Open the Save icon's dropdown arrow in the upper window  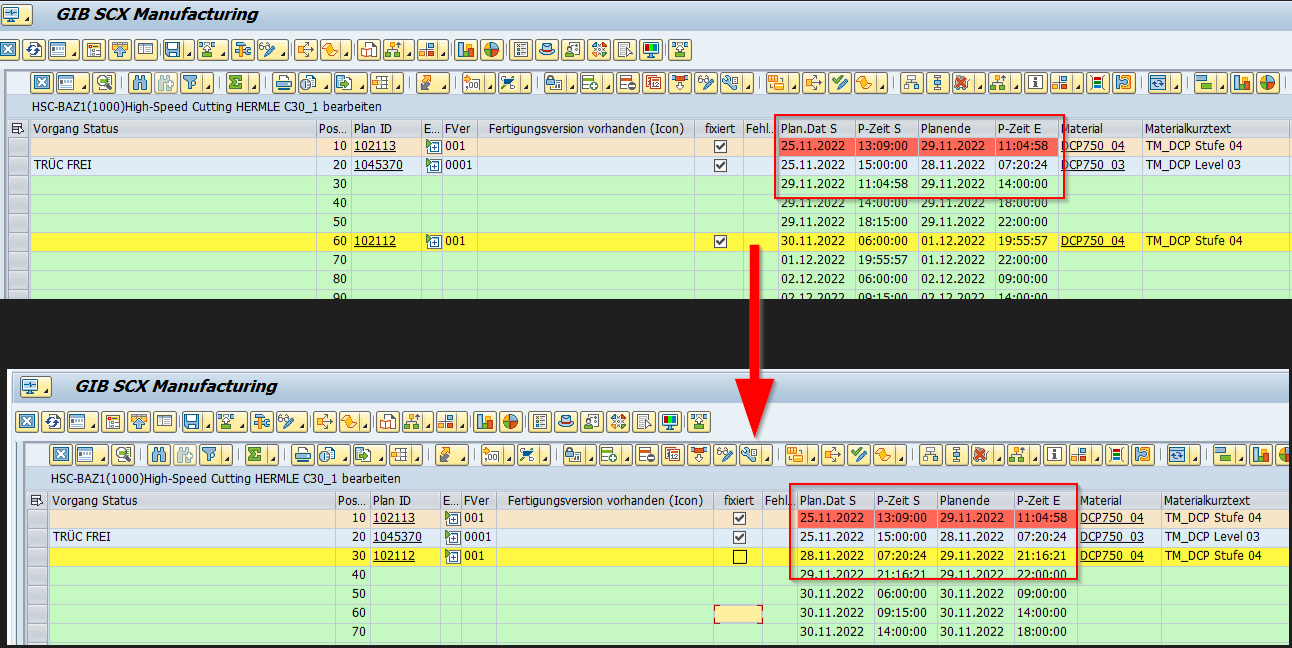[187, 50]
